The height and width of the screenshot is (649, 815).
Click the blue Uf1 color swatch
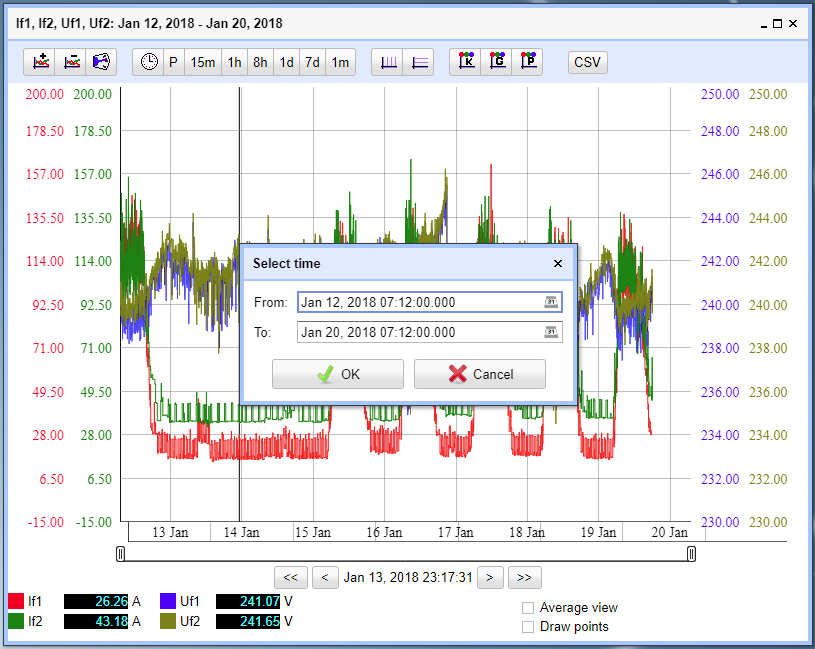168,601
